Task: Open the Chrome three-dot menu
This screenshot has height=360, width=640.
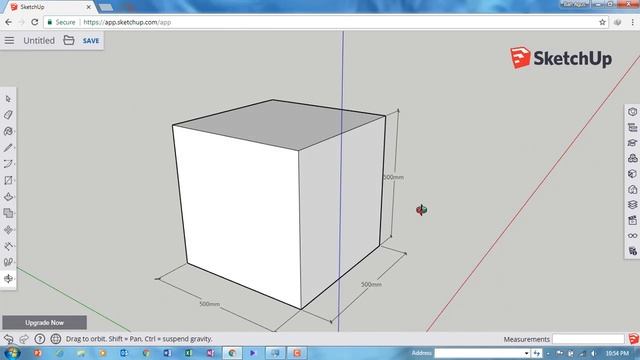Action: pos(633,22)
